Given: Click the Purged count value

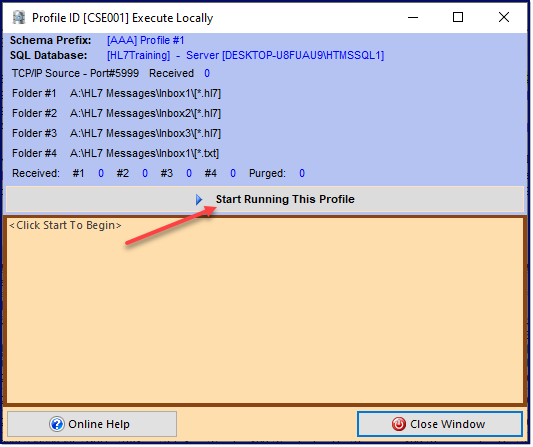Looking at the screenshot, I should (302, 174).
